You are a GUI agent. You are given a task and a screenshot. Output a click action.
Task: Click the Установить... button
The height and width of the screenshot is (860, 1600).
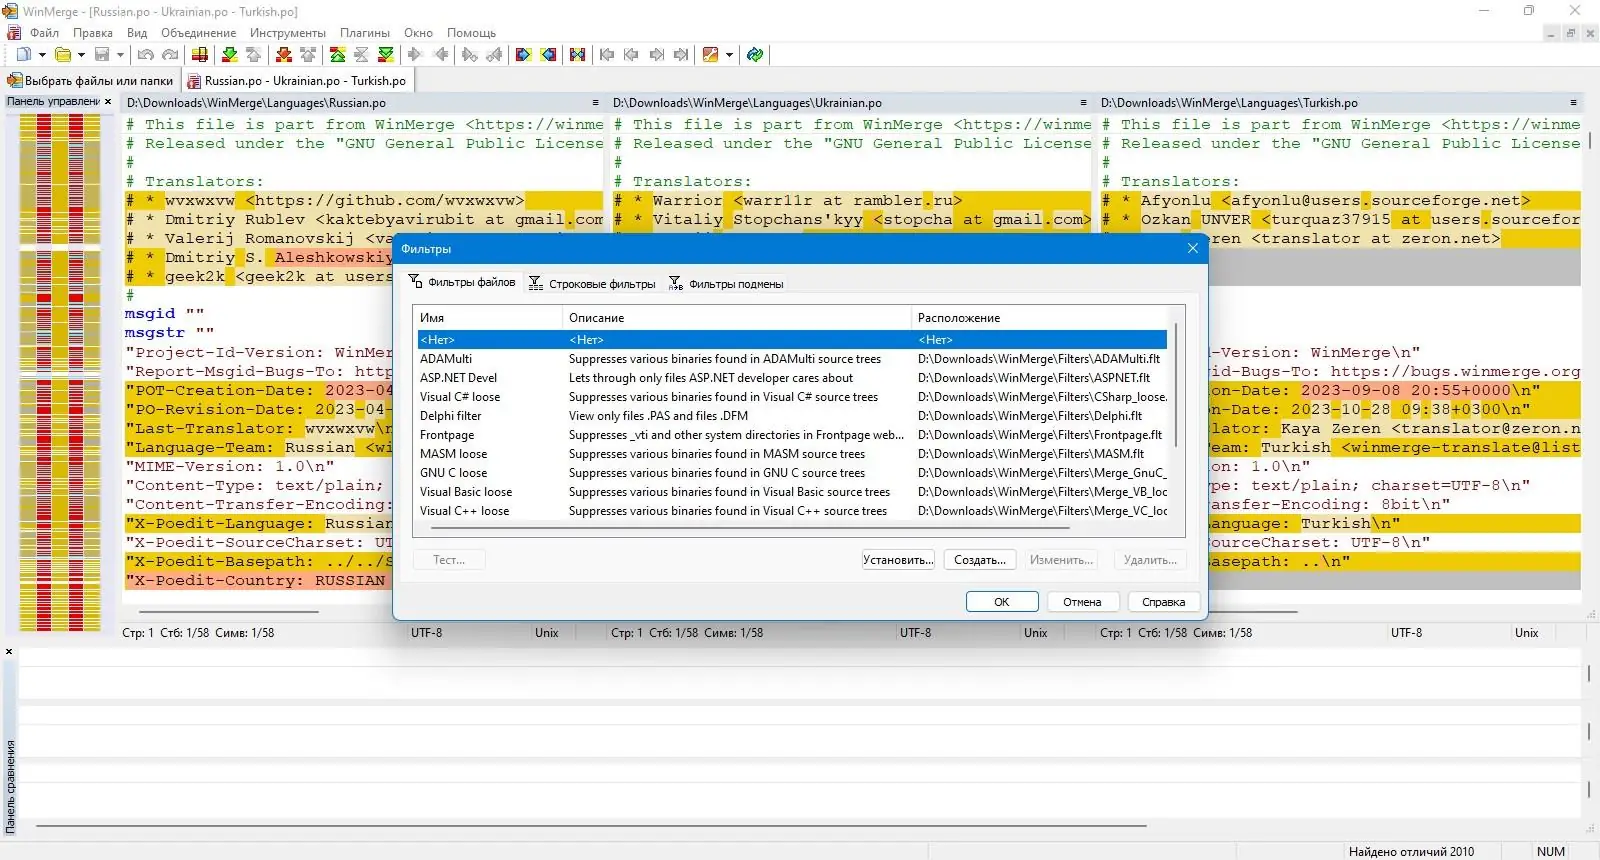(898, 560)
